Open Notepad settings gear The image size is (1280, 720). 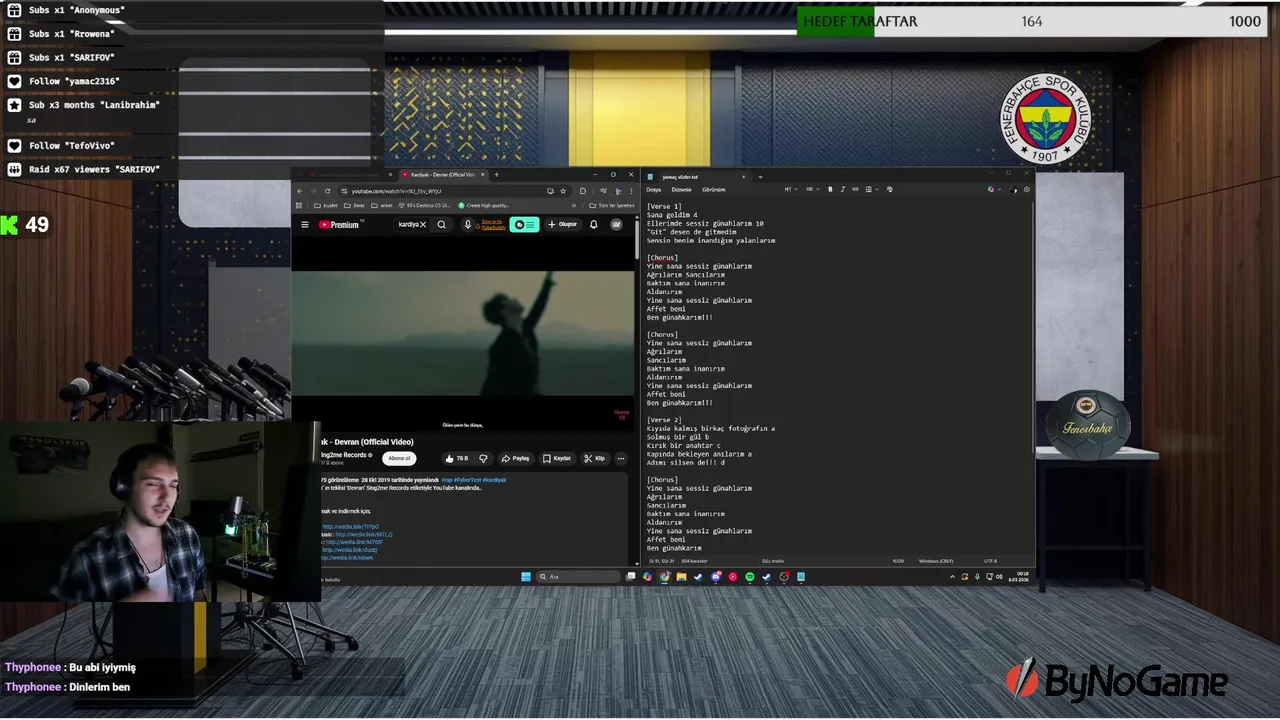coord(1027,189)
